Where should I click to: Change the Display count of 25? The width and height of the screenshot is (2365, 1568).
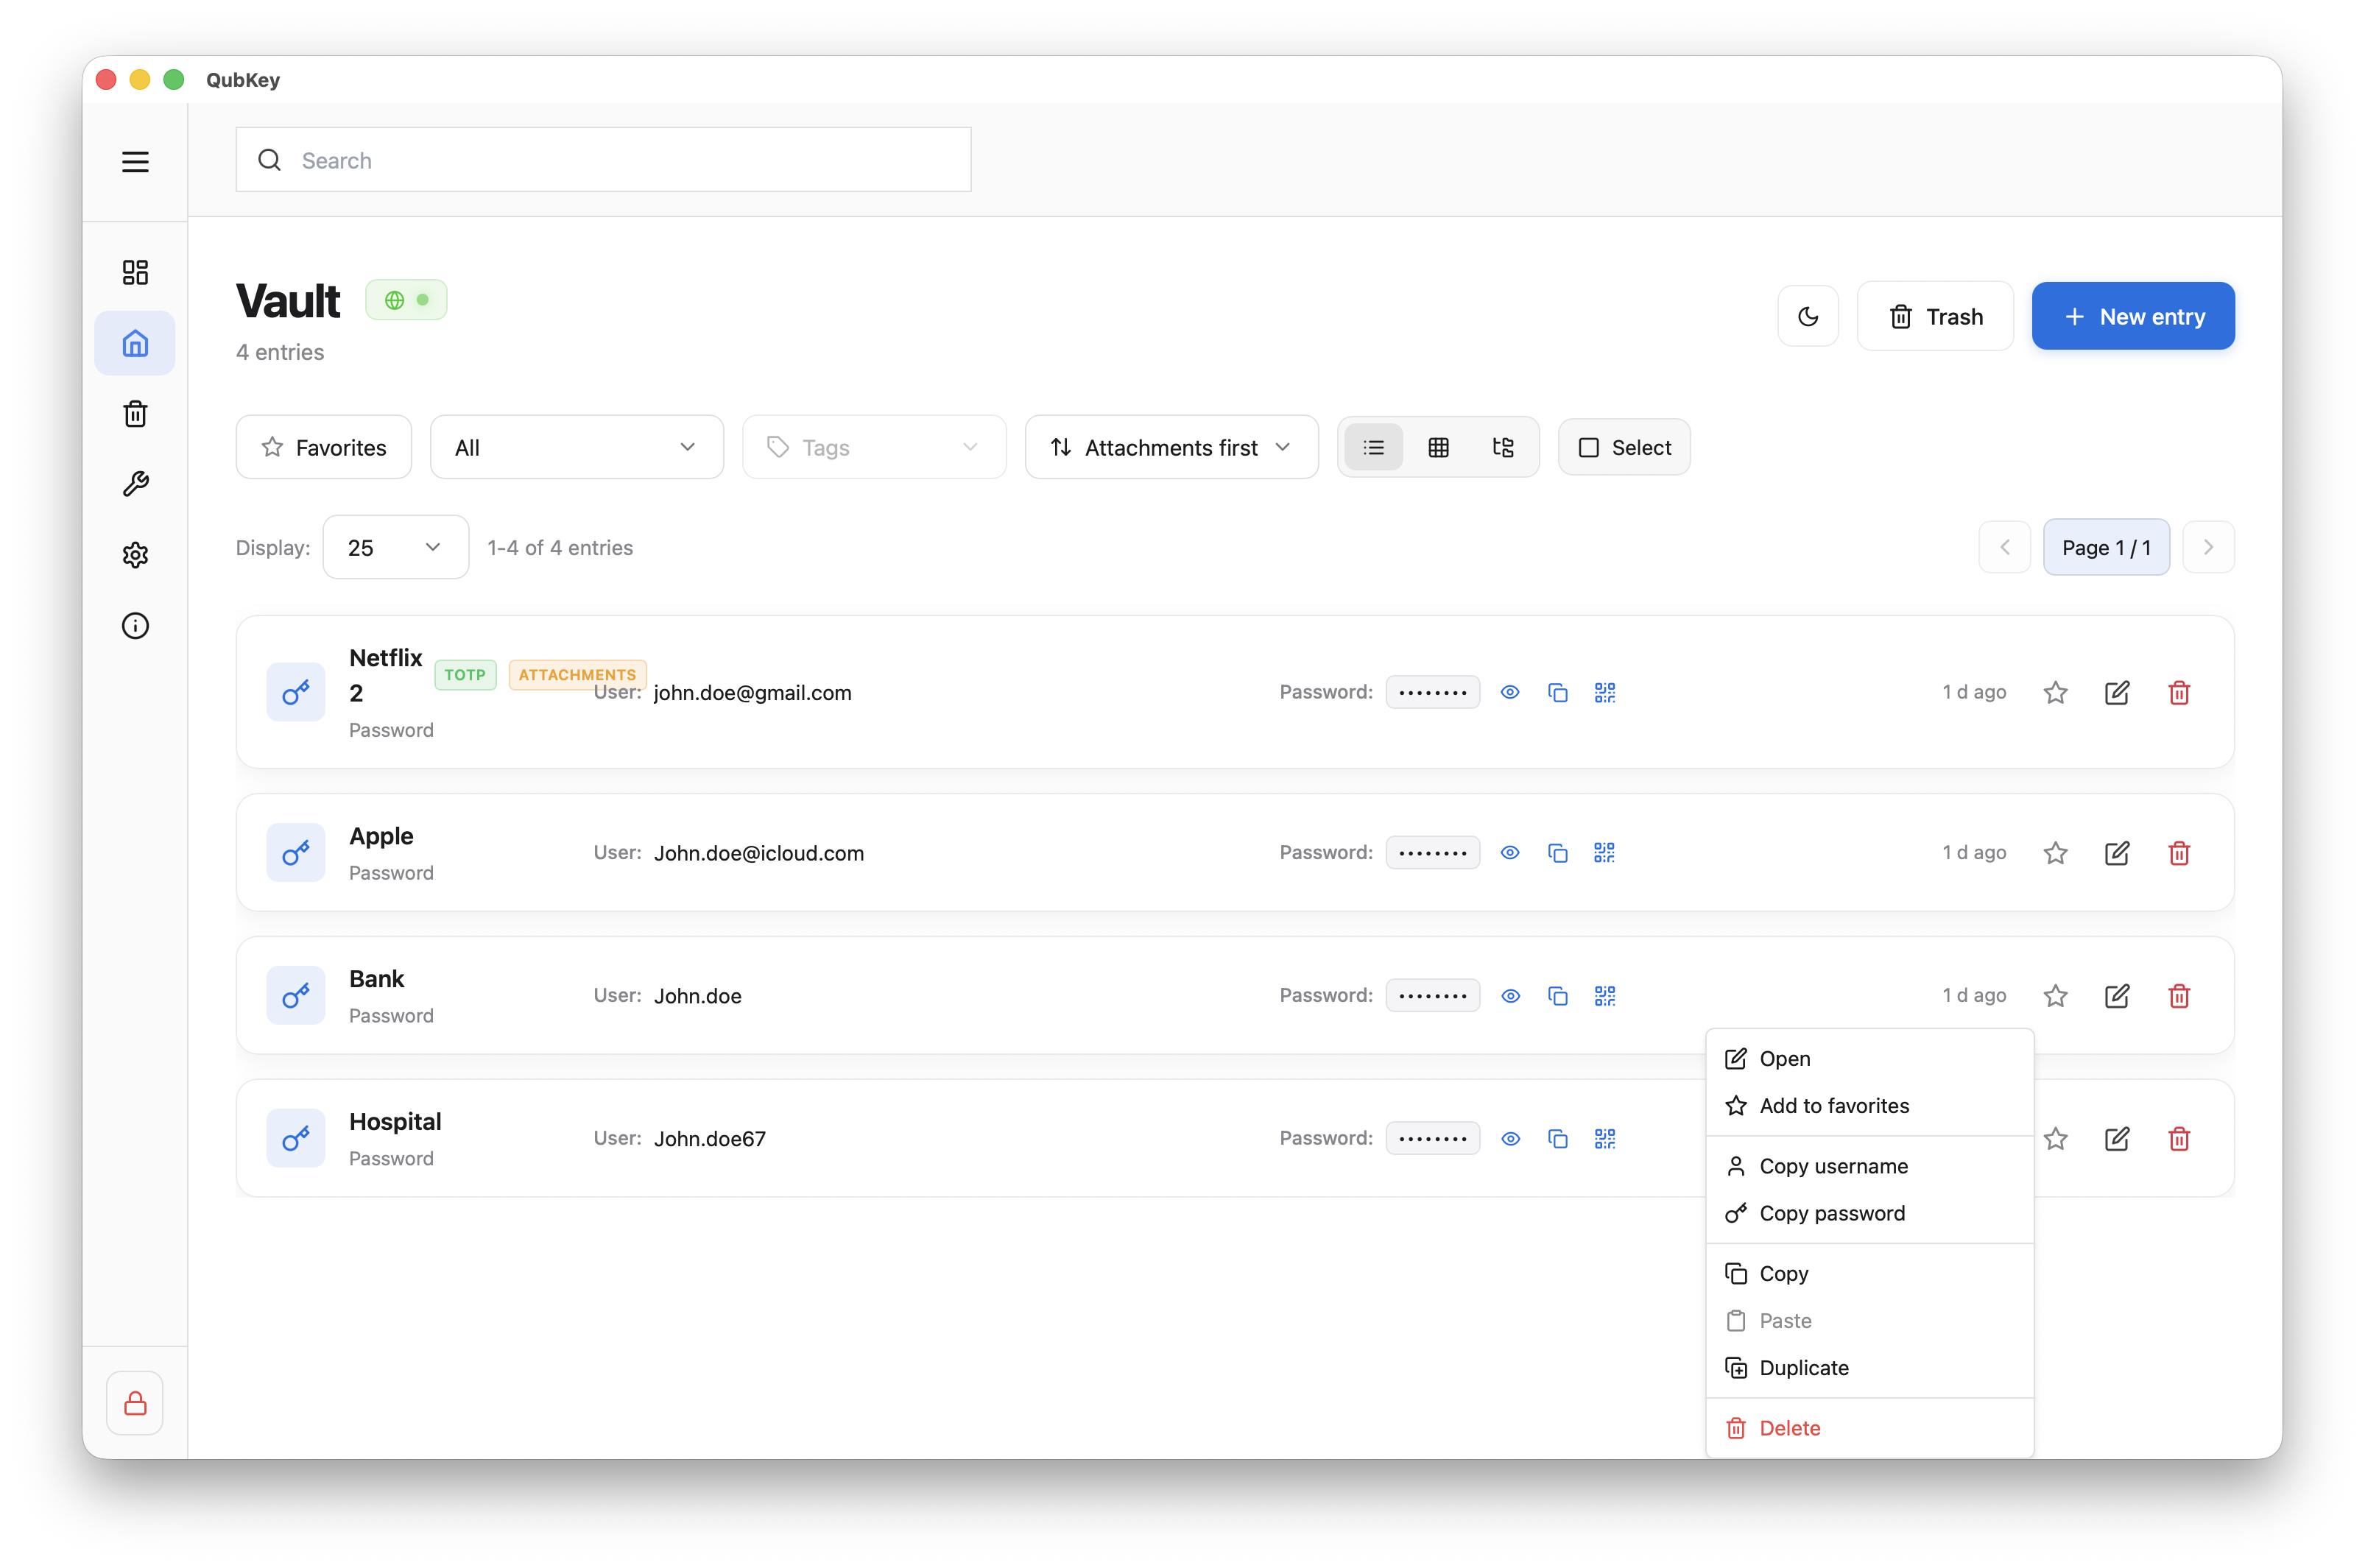coord(396,547)
